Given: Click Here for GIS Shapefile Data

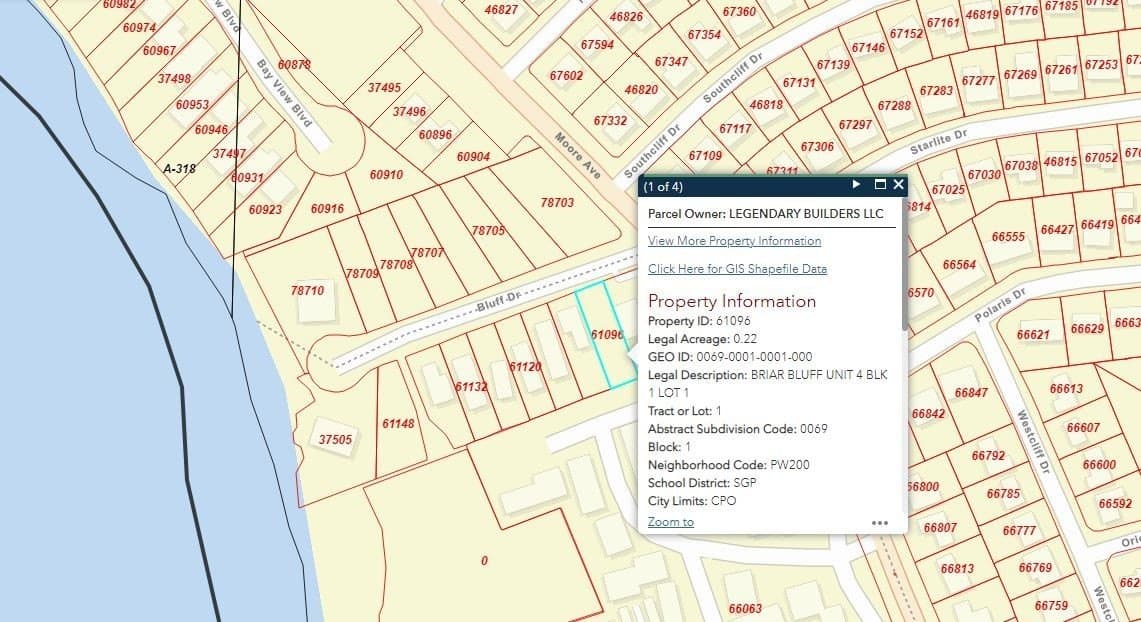Looking at the screenshot, I should pos(737,269).
